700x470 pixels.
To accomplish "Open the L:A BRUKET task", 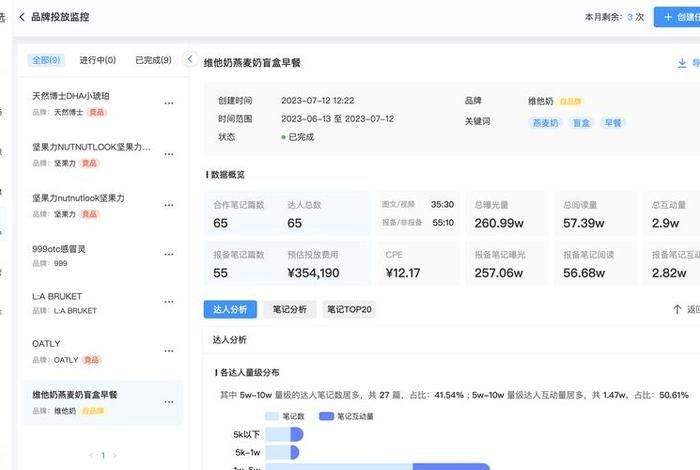I will pyautogui.click(x=103, y=303).
